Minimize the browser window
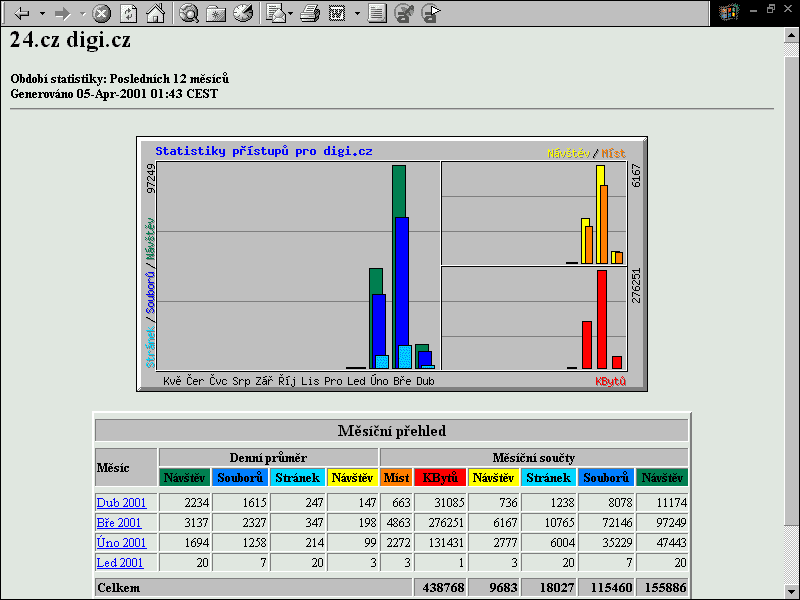The height and width of the screenshot is (600, 800). point(754,9)
